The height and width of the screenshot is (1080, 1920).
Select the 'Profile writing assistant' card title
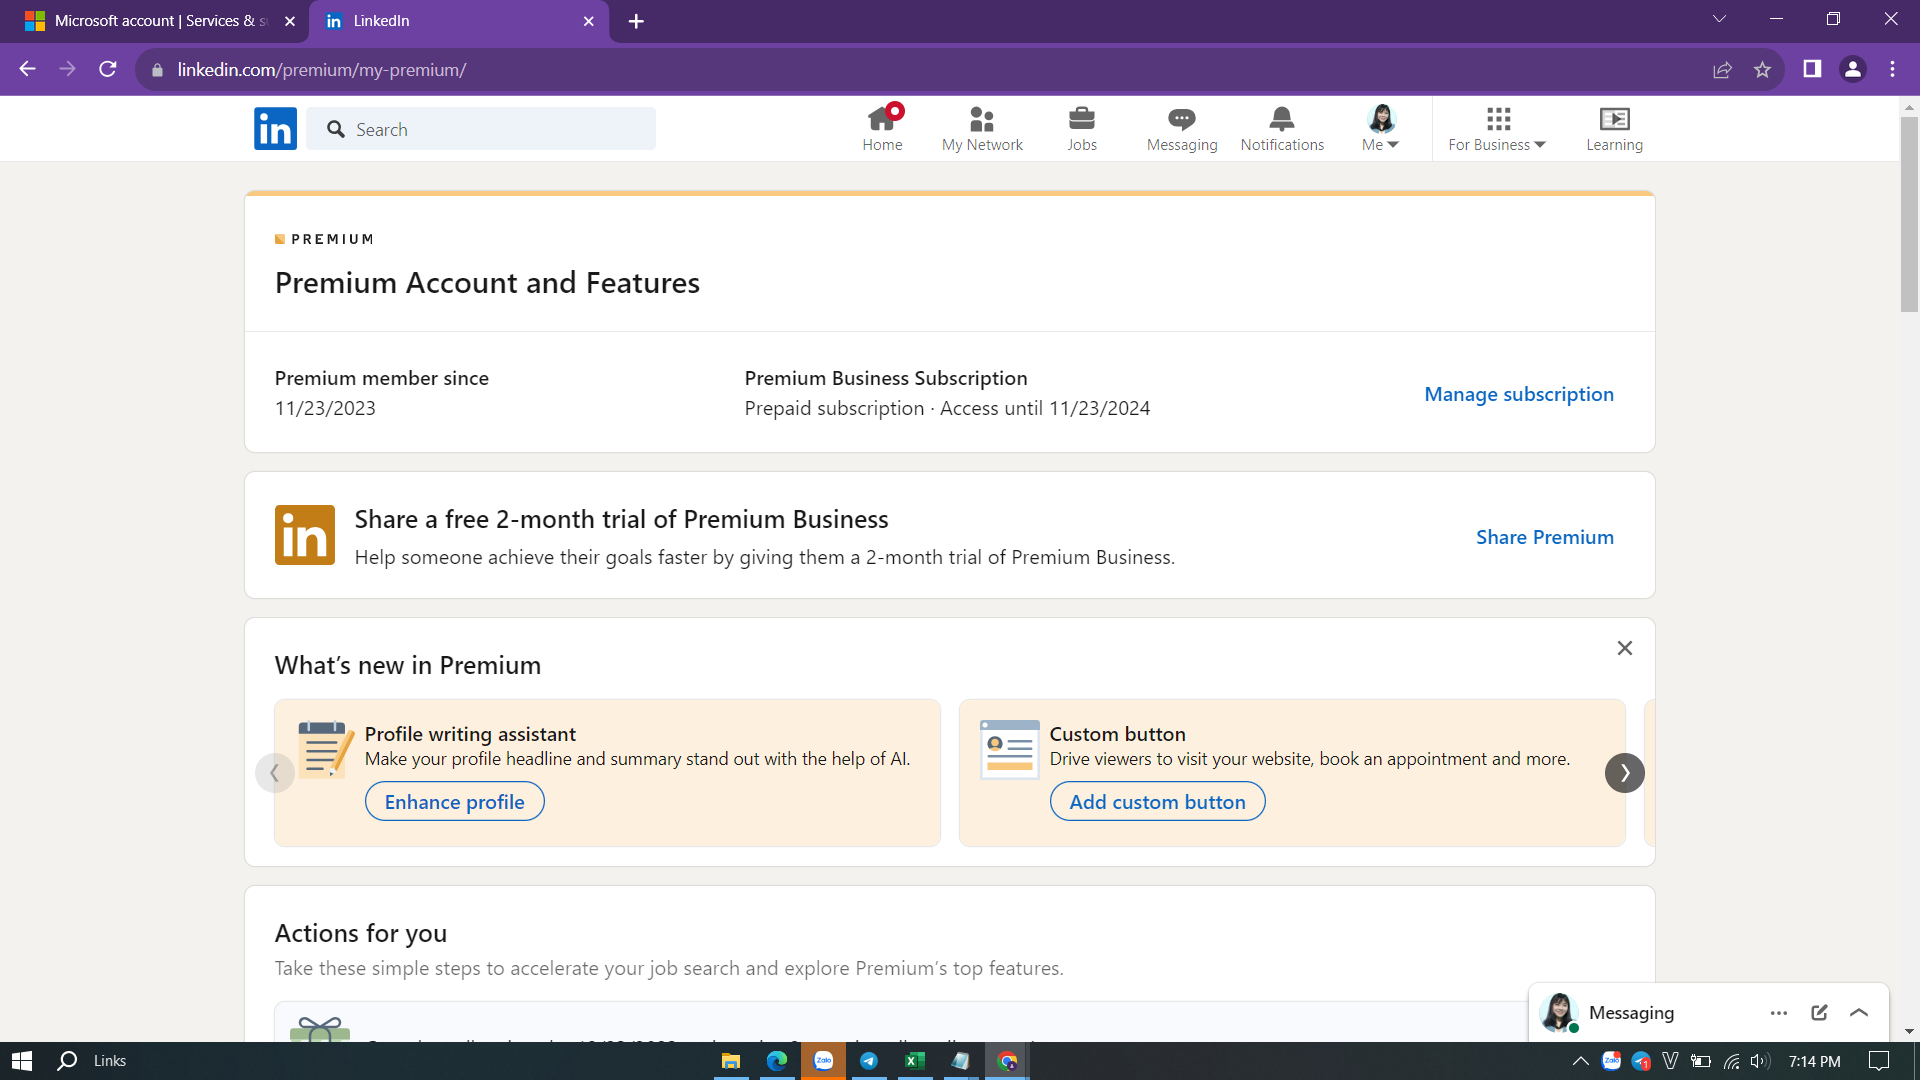coord(470,734)
